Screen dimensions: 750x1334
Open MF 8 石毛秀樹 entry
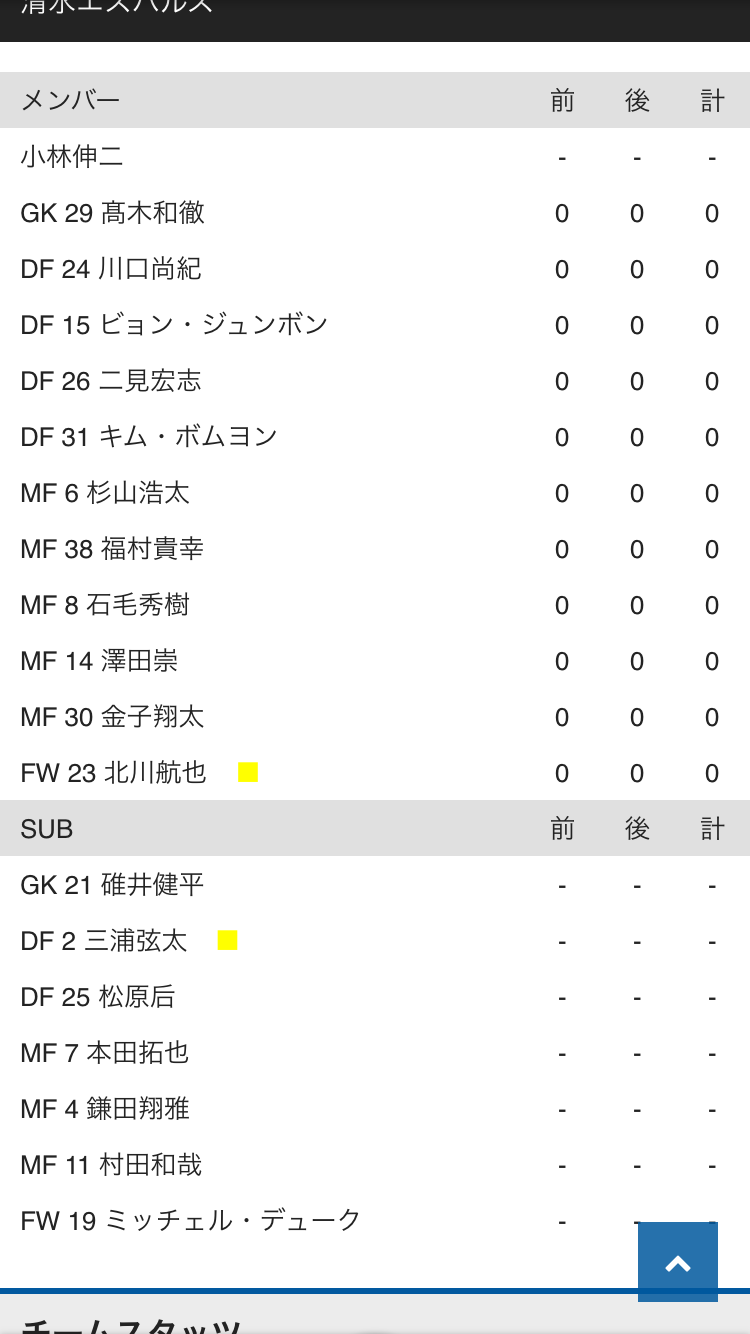click(105, 604)
